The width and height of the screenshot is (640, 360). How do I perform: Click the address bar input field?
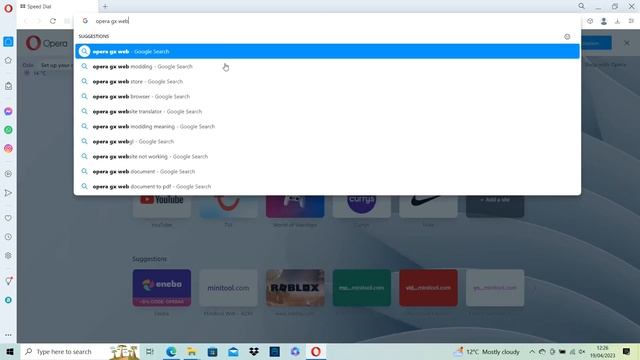327,21
